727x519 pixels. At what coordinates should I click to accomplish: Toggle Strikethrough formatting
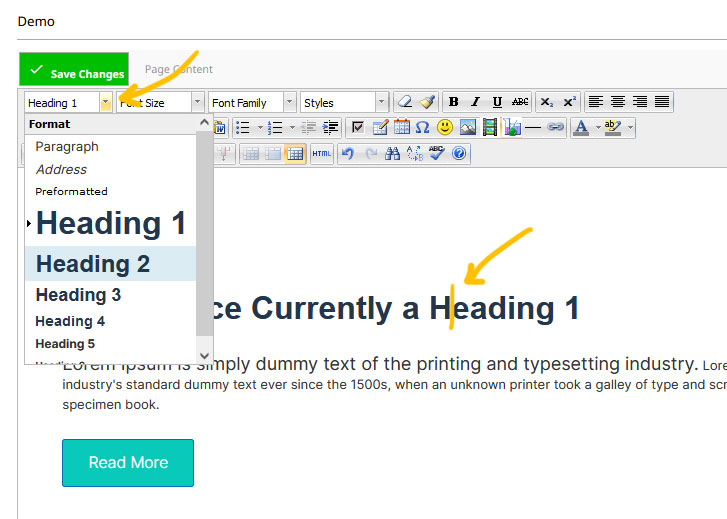point(520,102)
